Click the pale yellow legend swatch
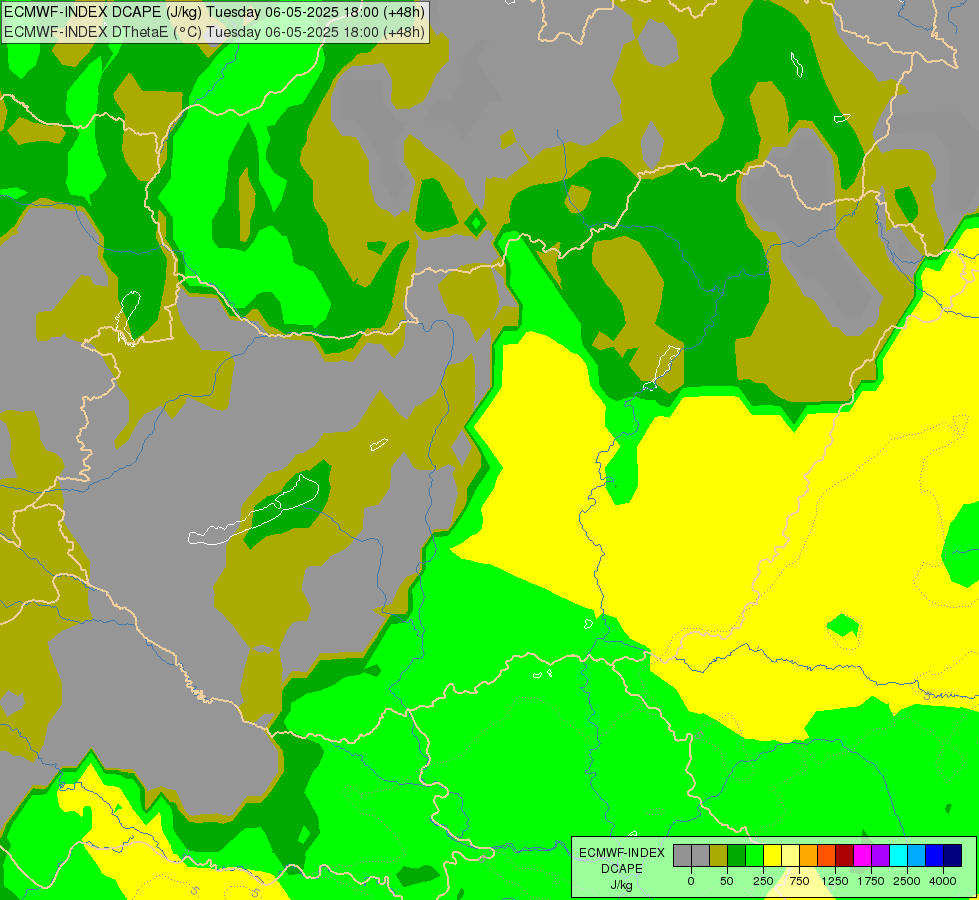Viewport: 979px width, 900px height. click(790, 856)
